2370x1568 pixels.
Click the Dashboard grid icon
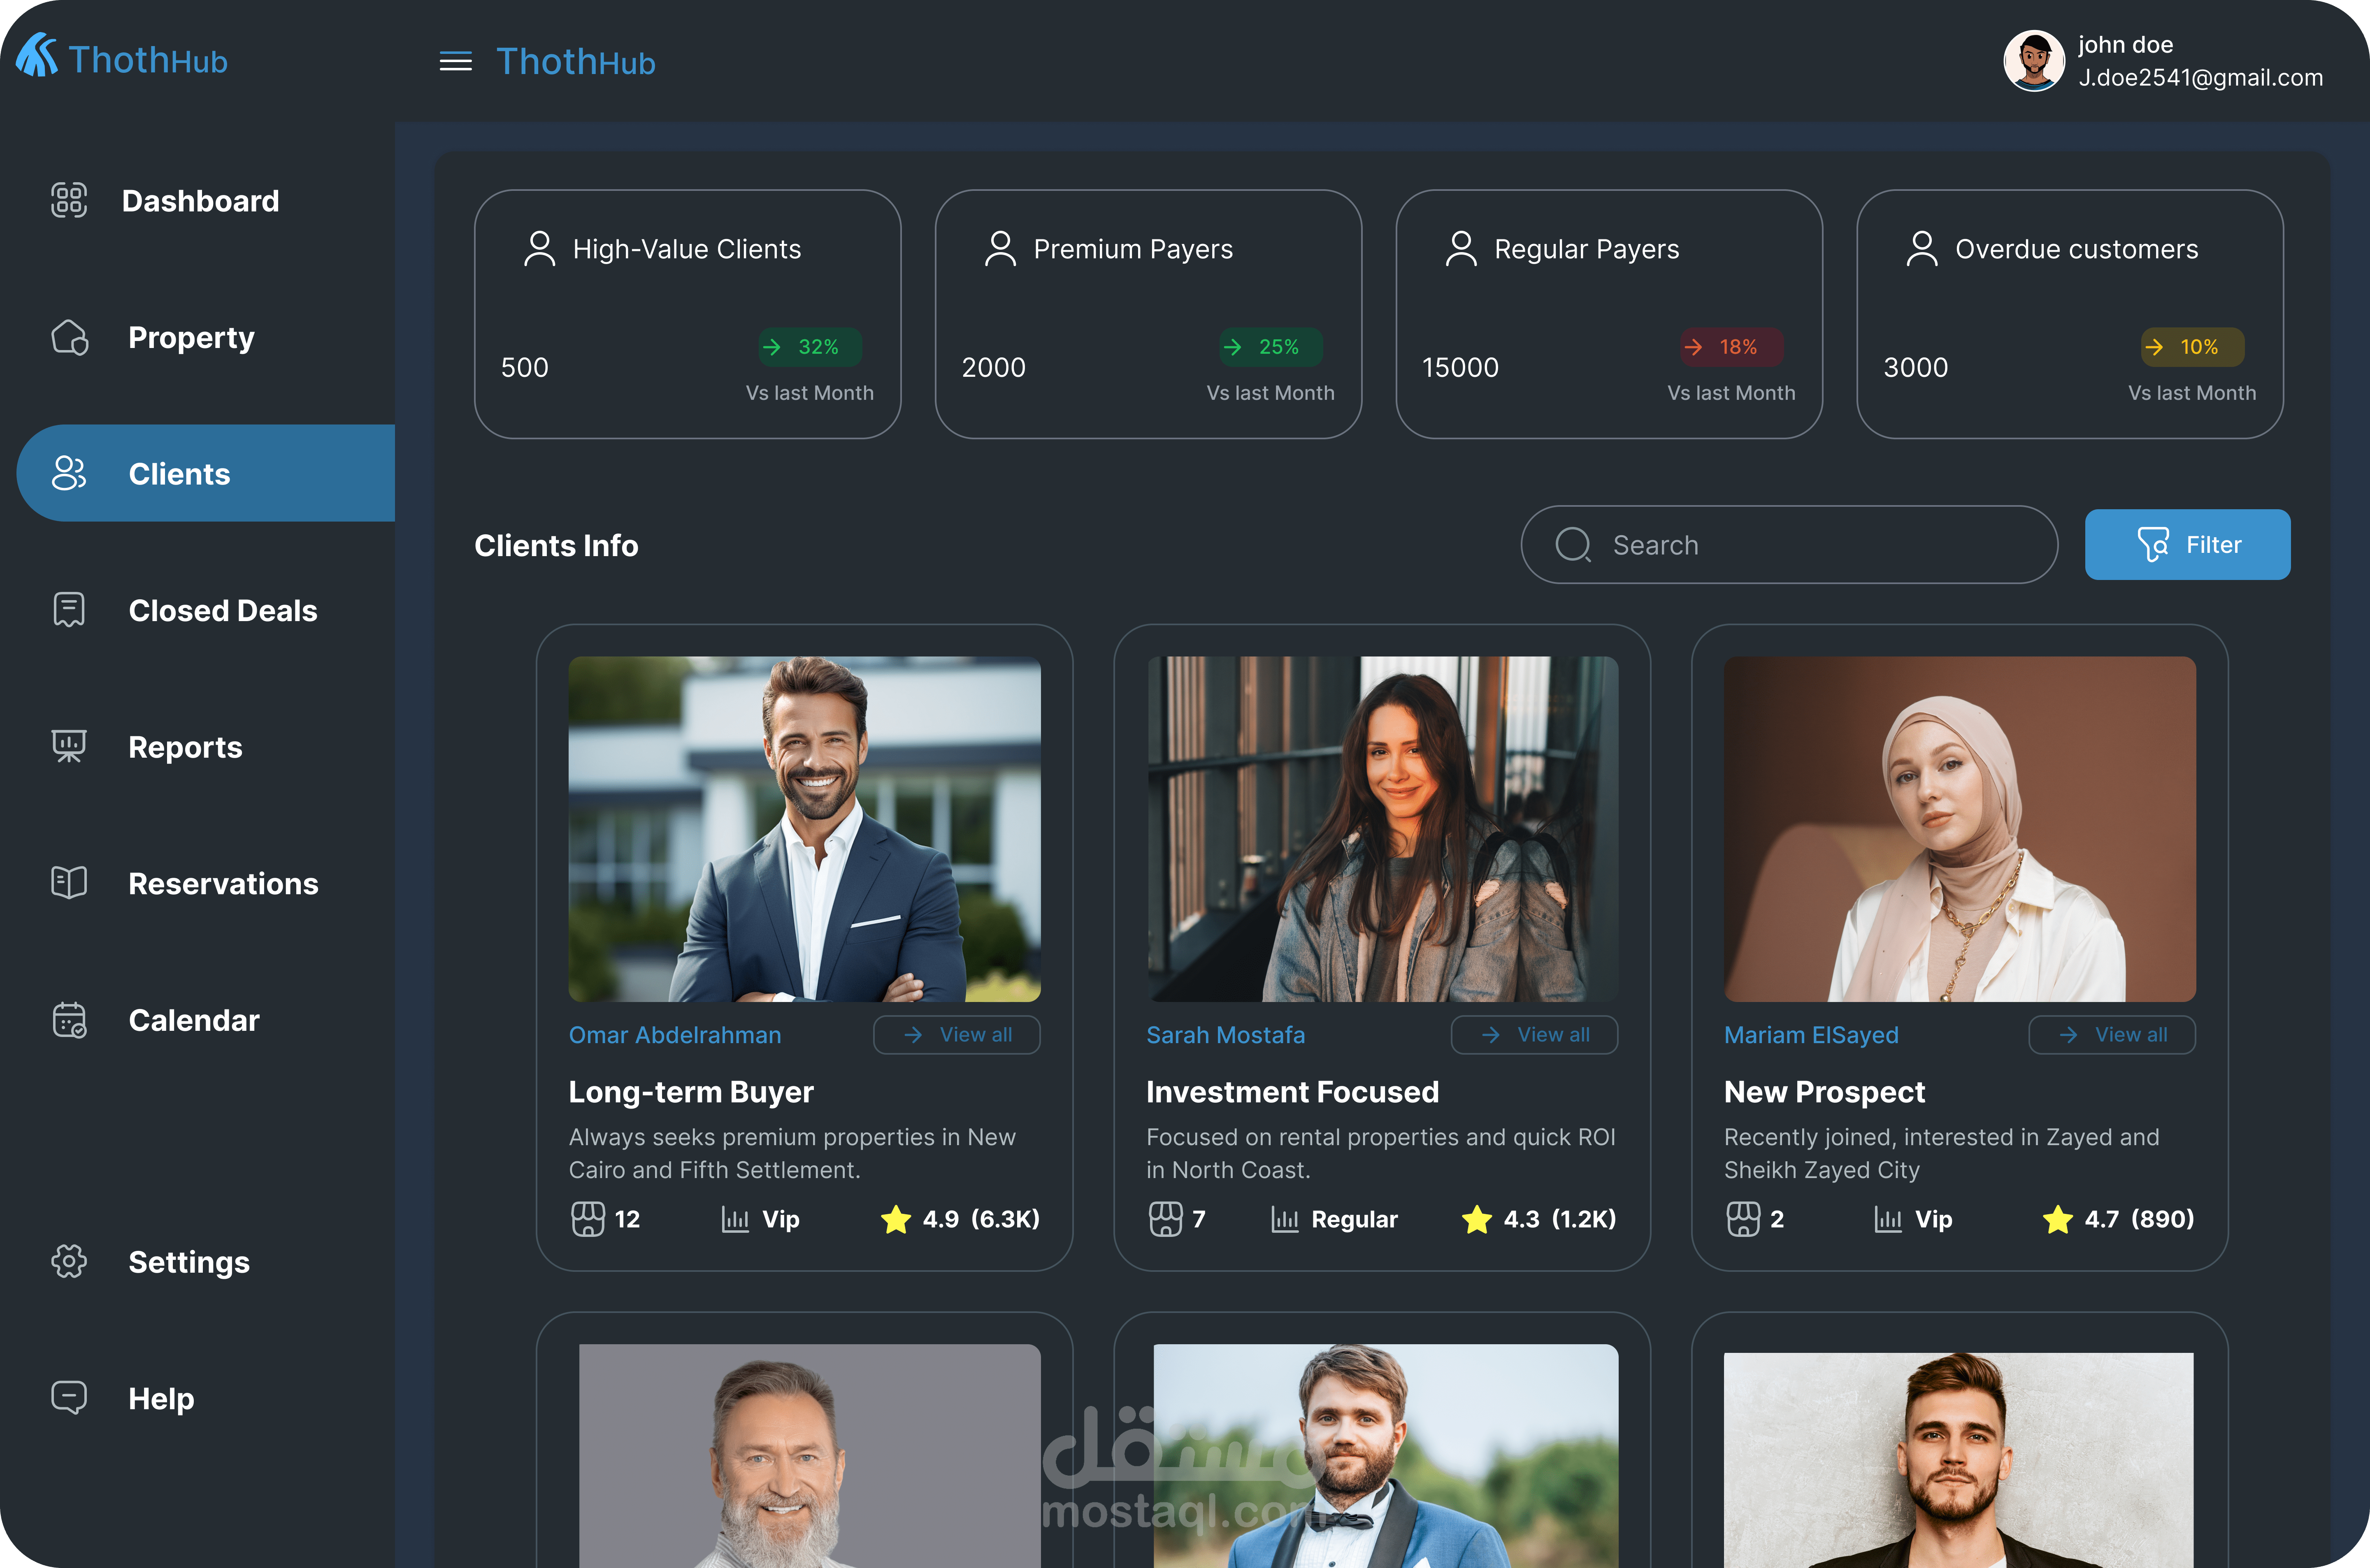tap(69, 200)
